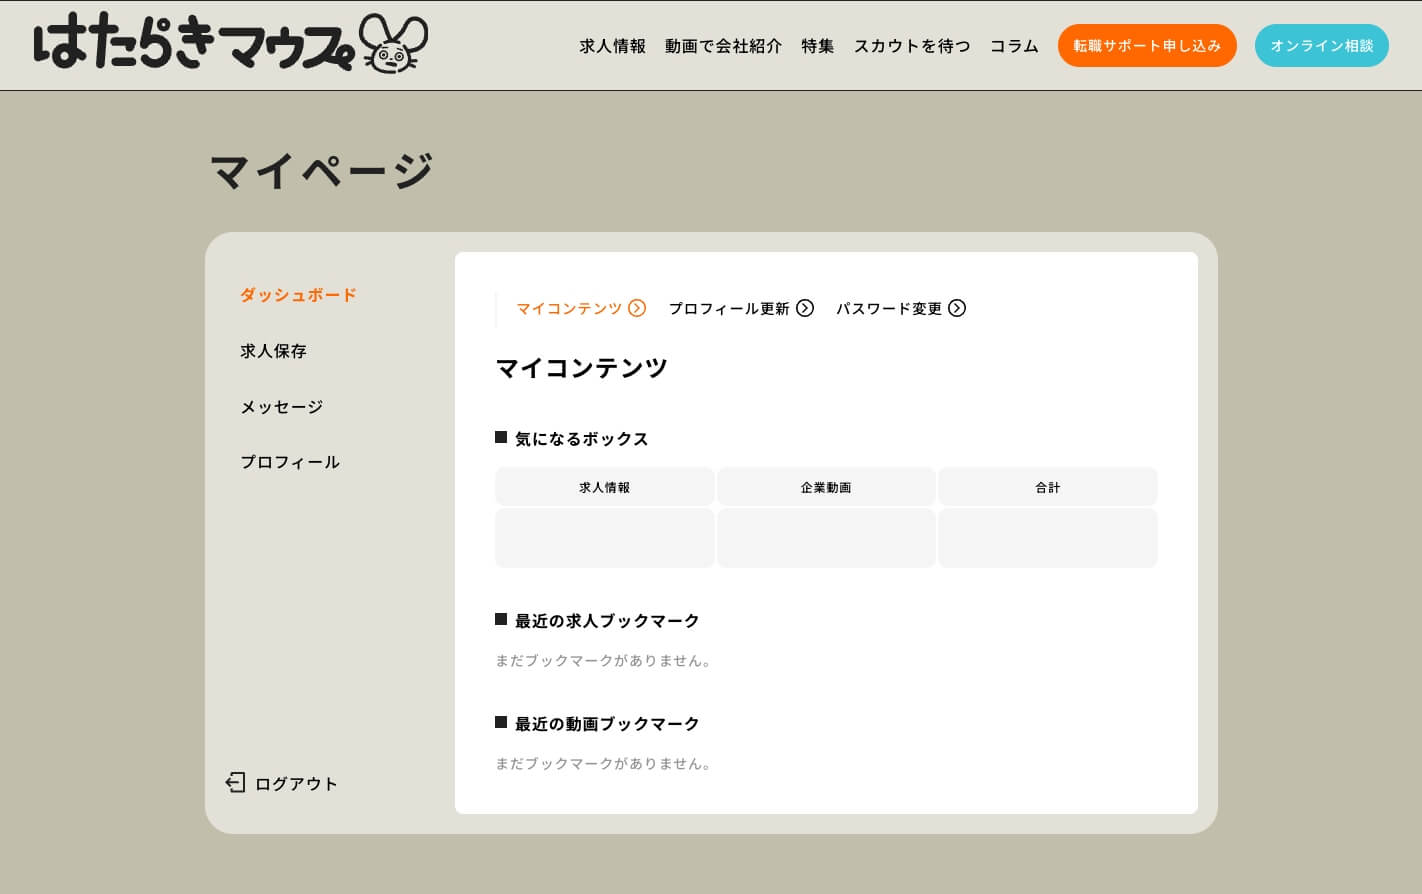Click square marker beside 最近の求人ブックマーク heading

501,619
